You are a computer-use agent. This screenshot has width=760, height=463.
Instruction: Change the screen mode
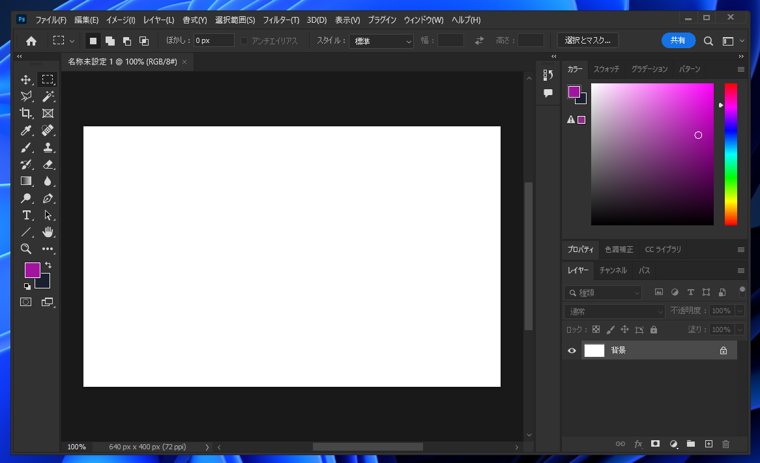tap(48, 302)
